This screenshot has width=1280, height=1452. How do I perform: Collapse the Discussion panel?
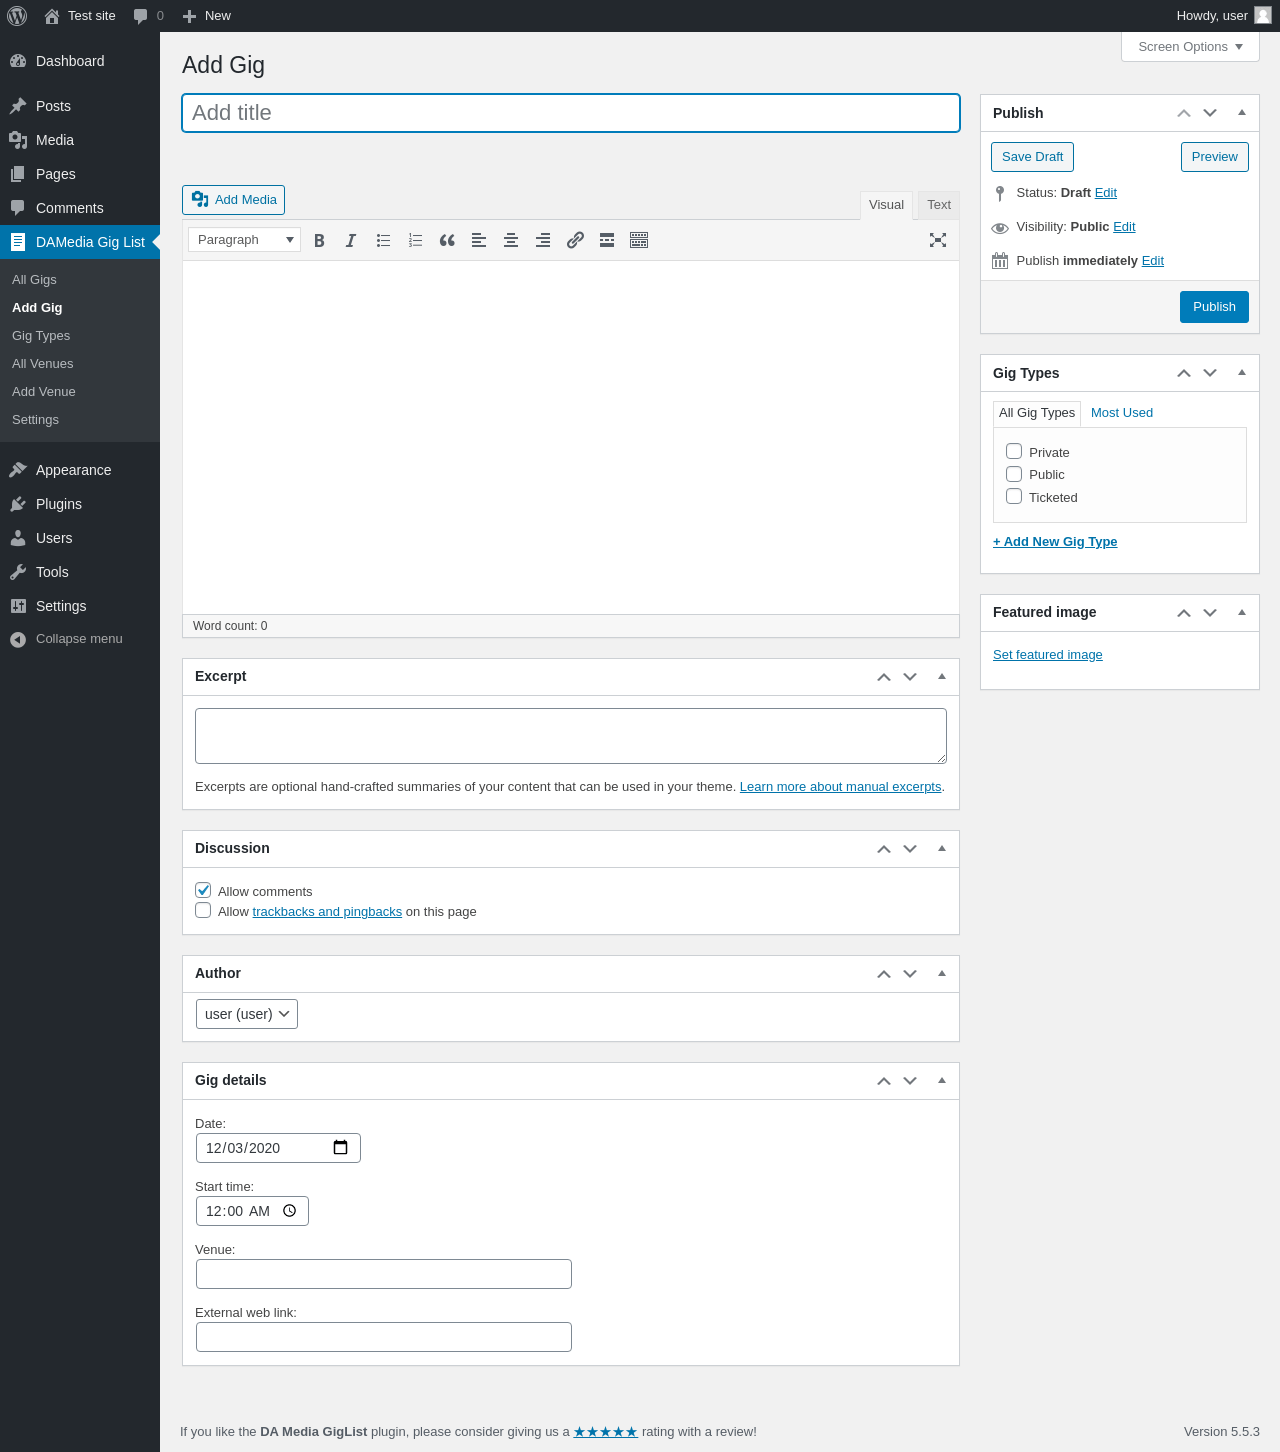[942, 849]
